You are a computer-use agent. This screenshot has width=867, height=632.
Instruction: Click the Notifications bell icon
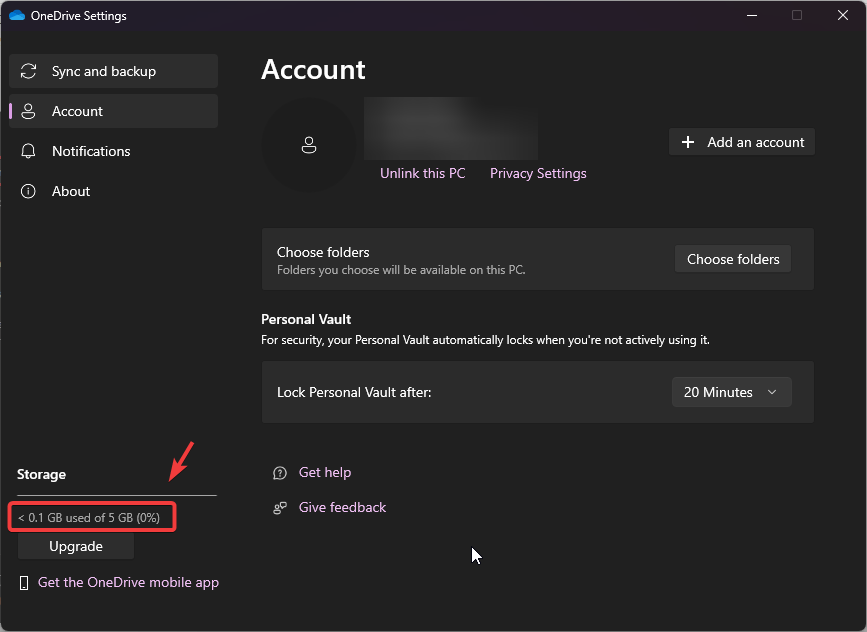[29, 152]
